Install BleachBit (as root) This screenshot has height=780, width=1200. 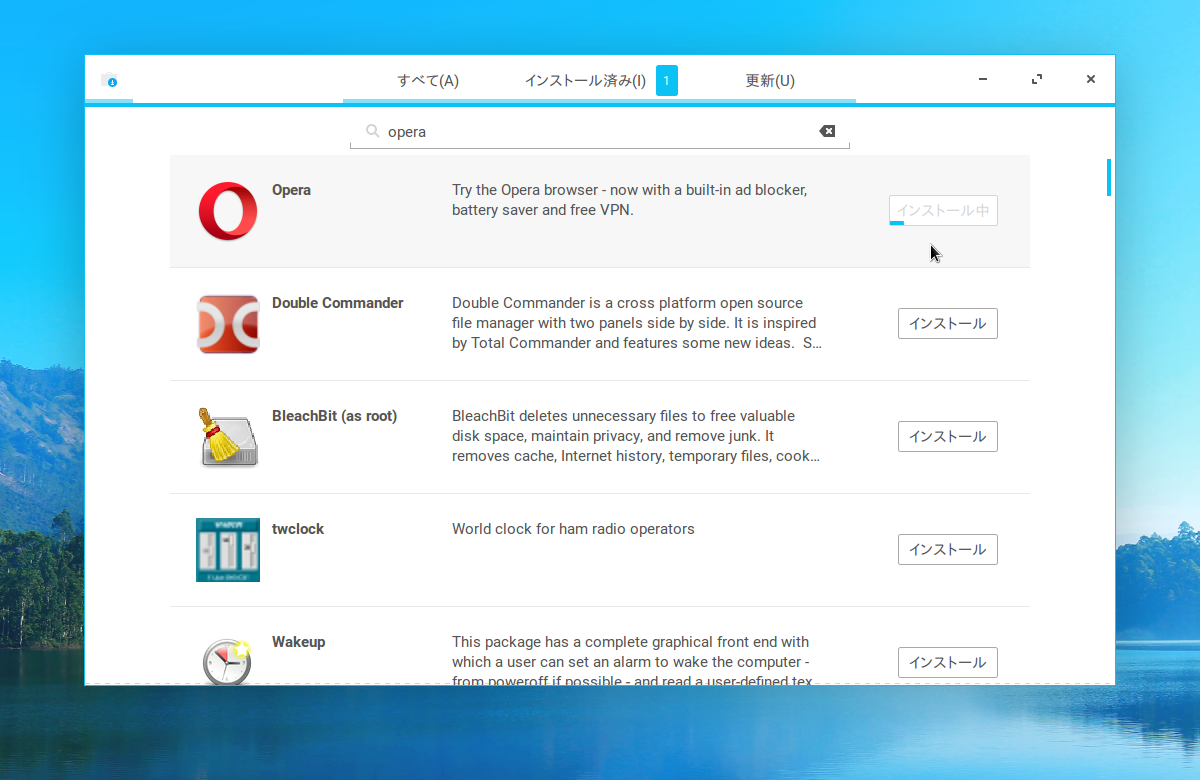point(948,437)
